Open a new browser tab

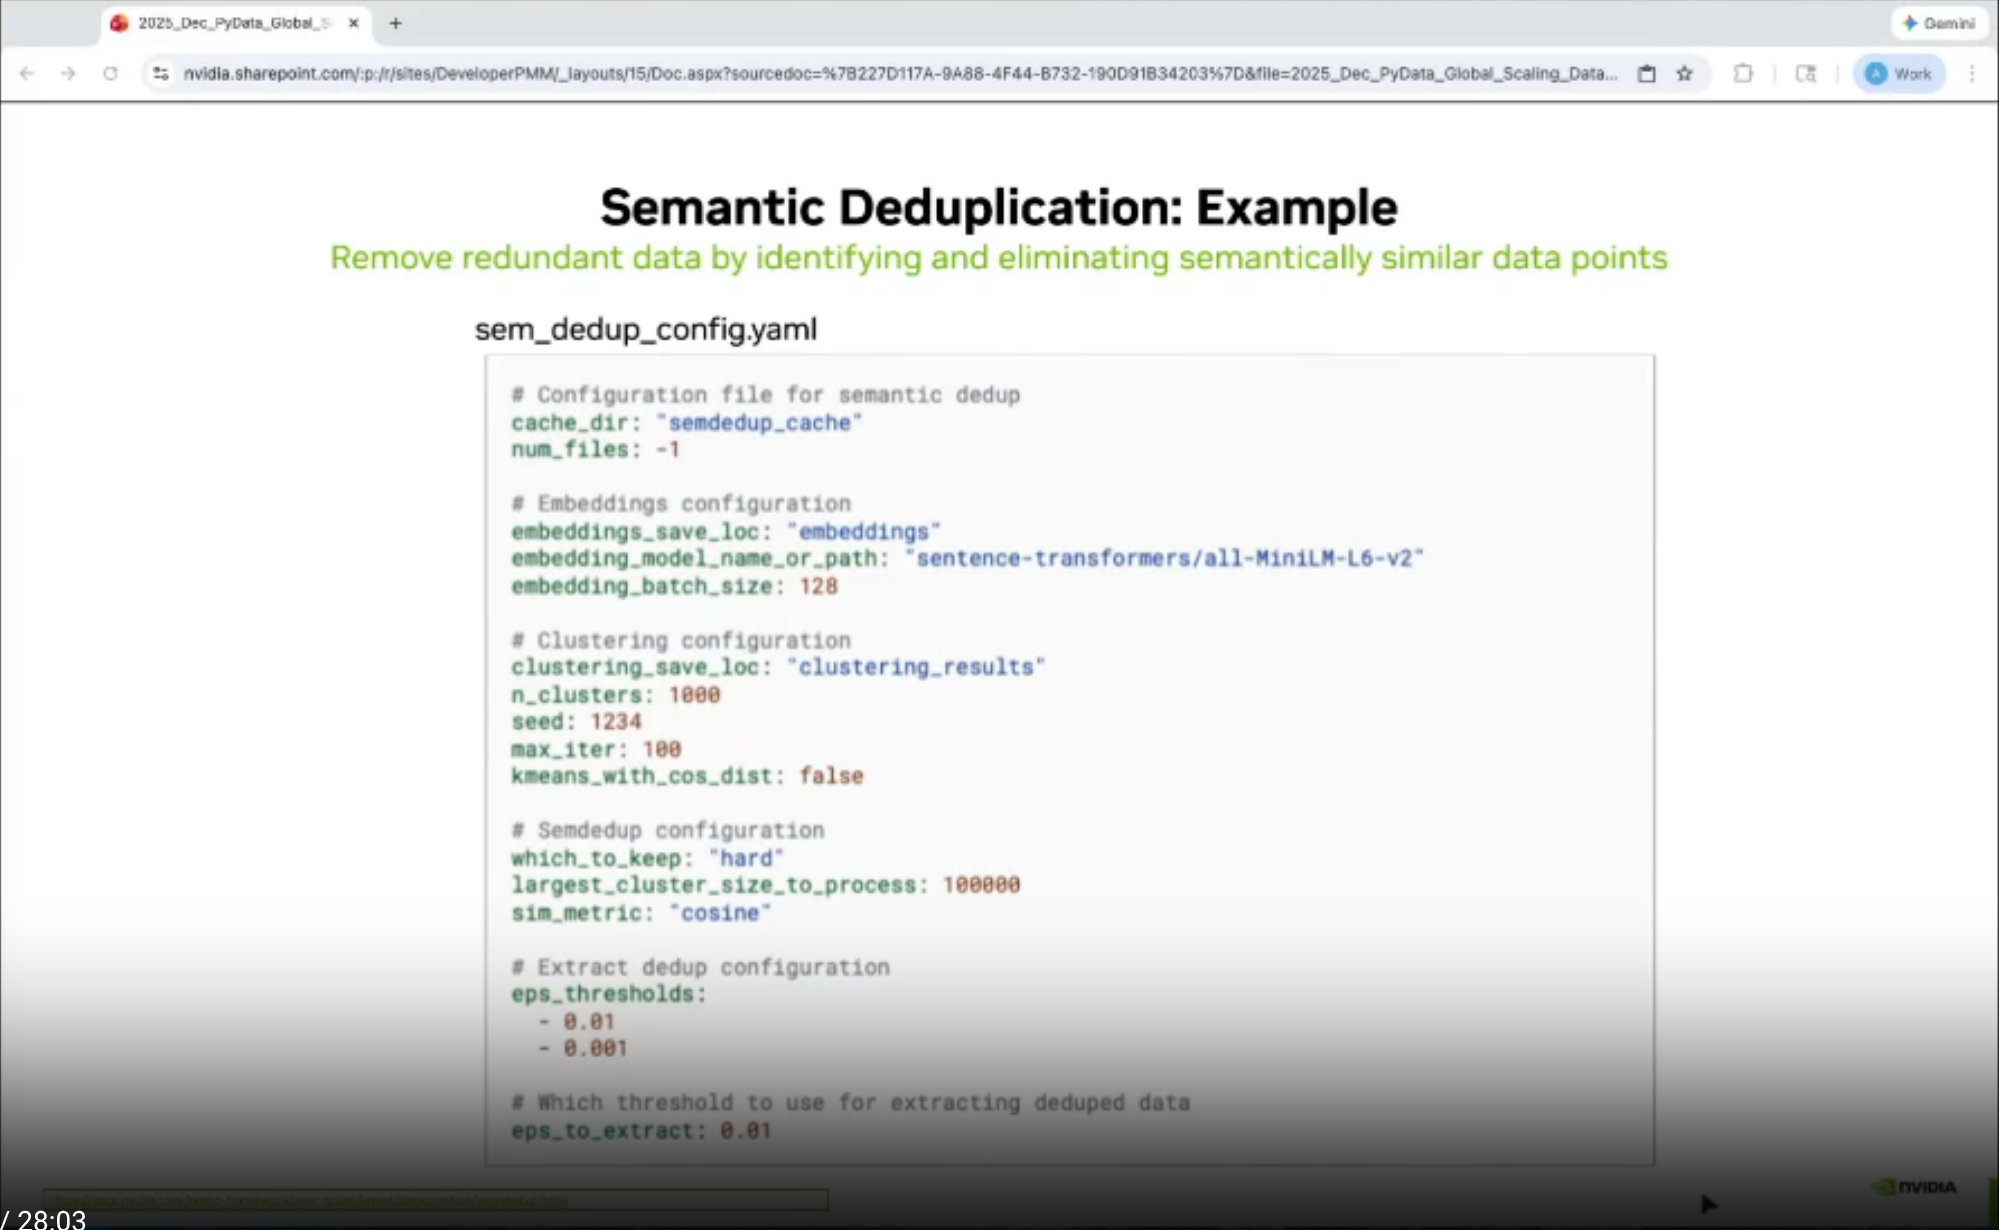(x=395, y=22)
